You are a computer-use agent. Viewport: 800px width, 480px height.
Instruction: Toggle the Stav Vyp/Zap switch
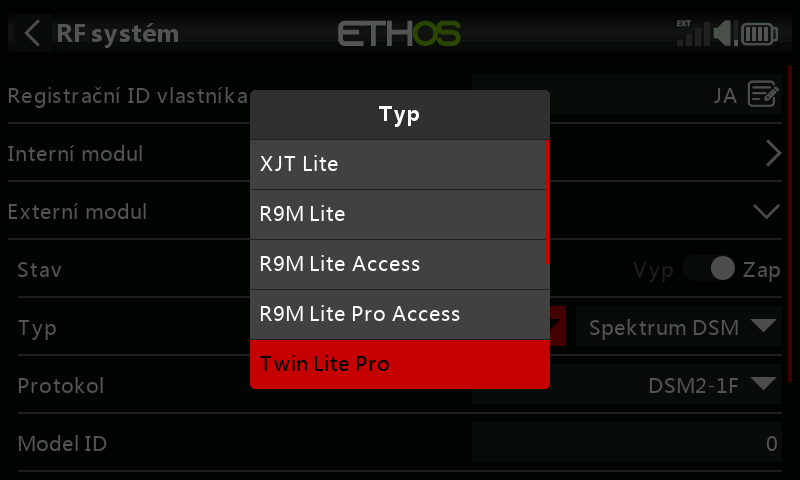(x=708, y=270)
